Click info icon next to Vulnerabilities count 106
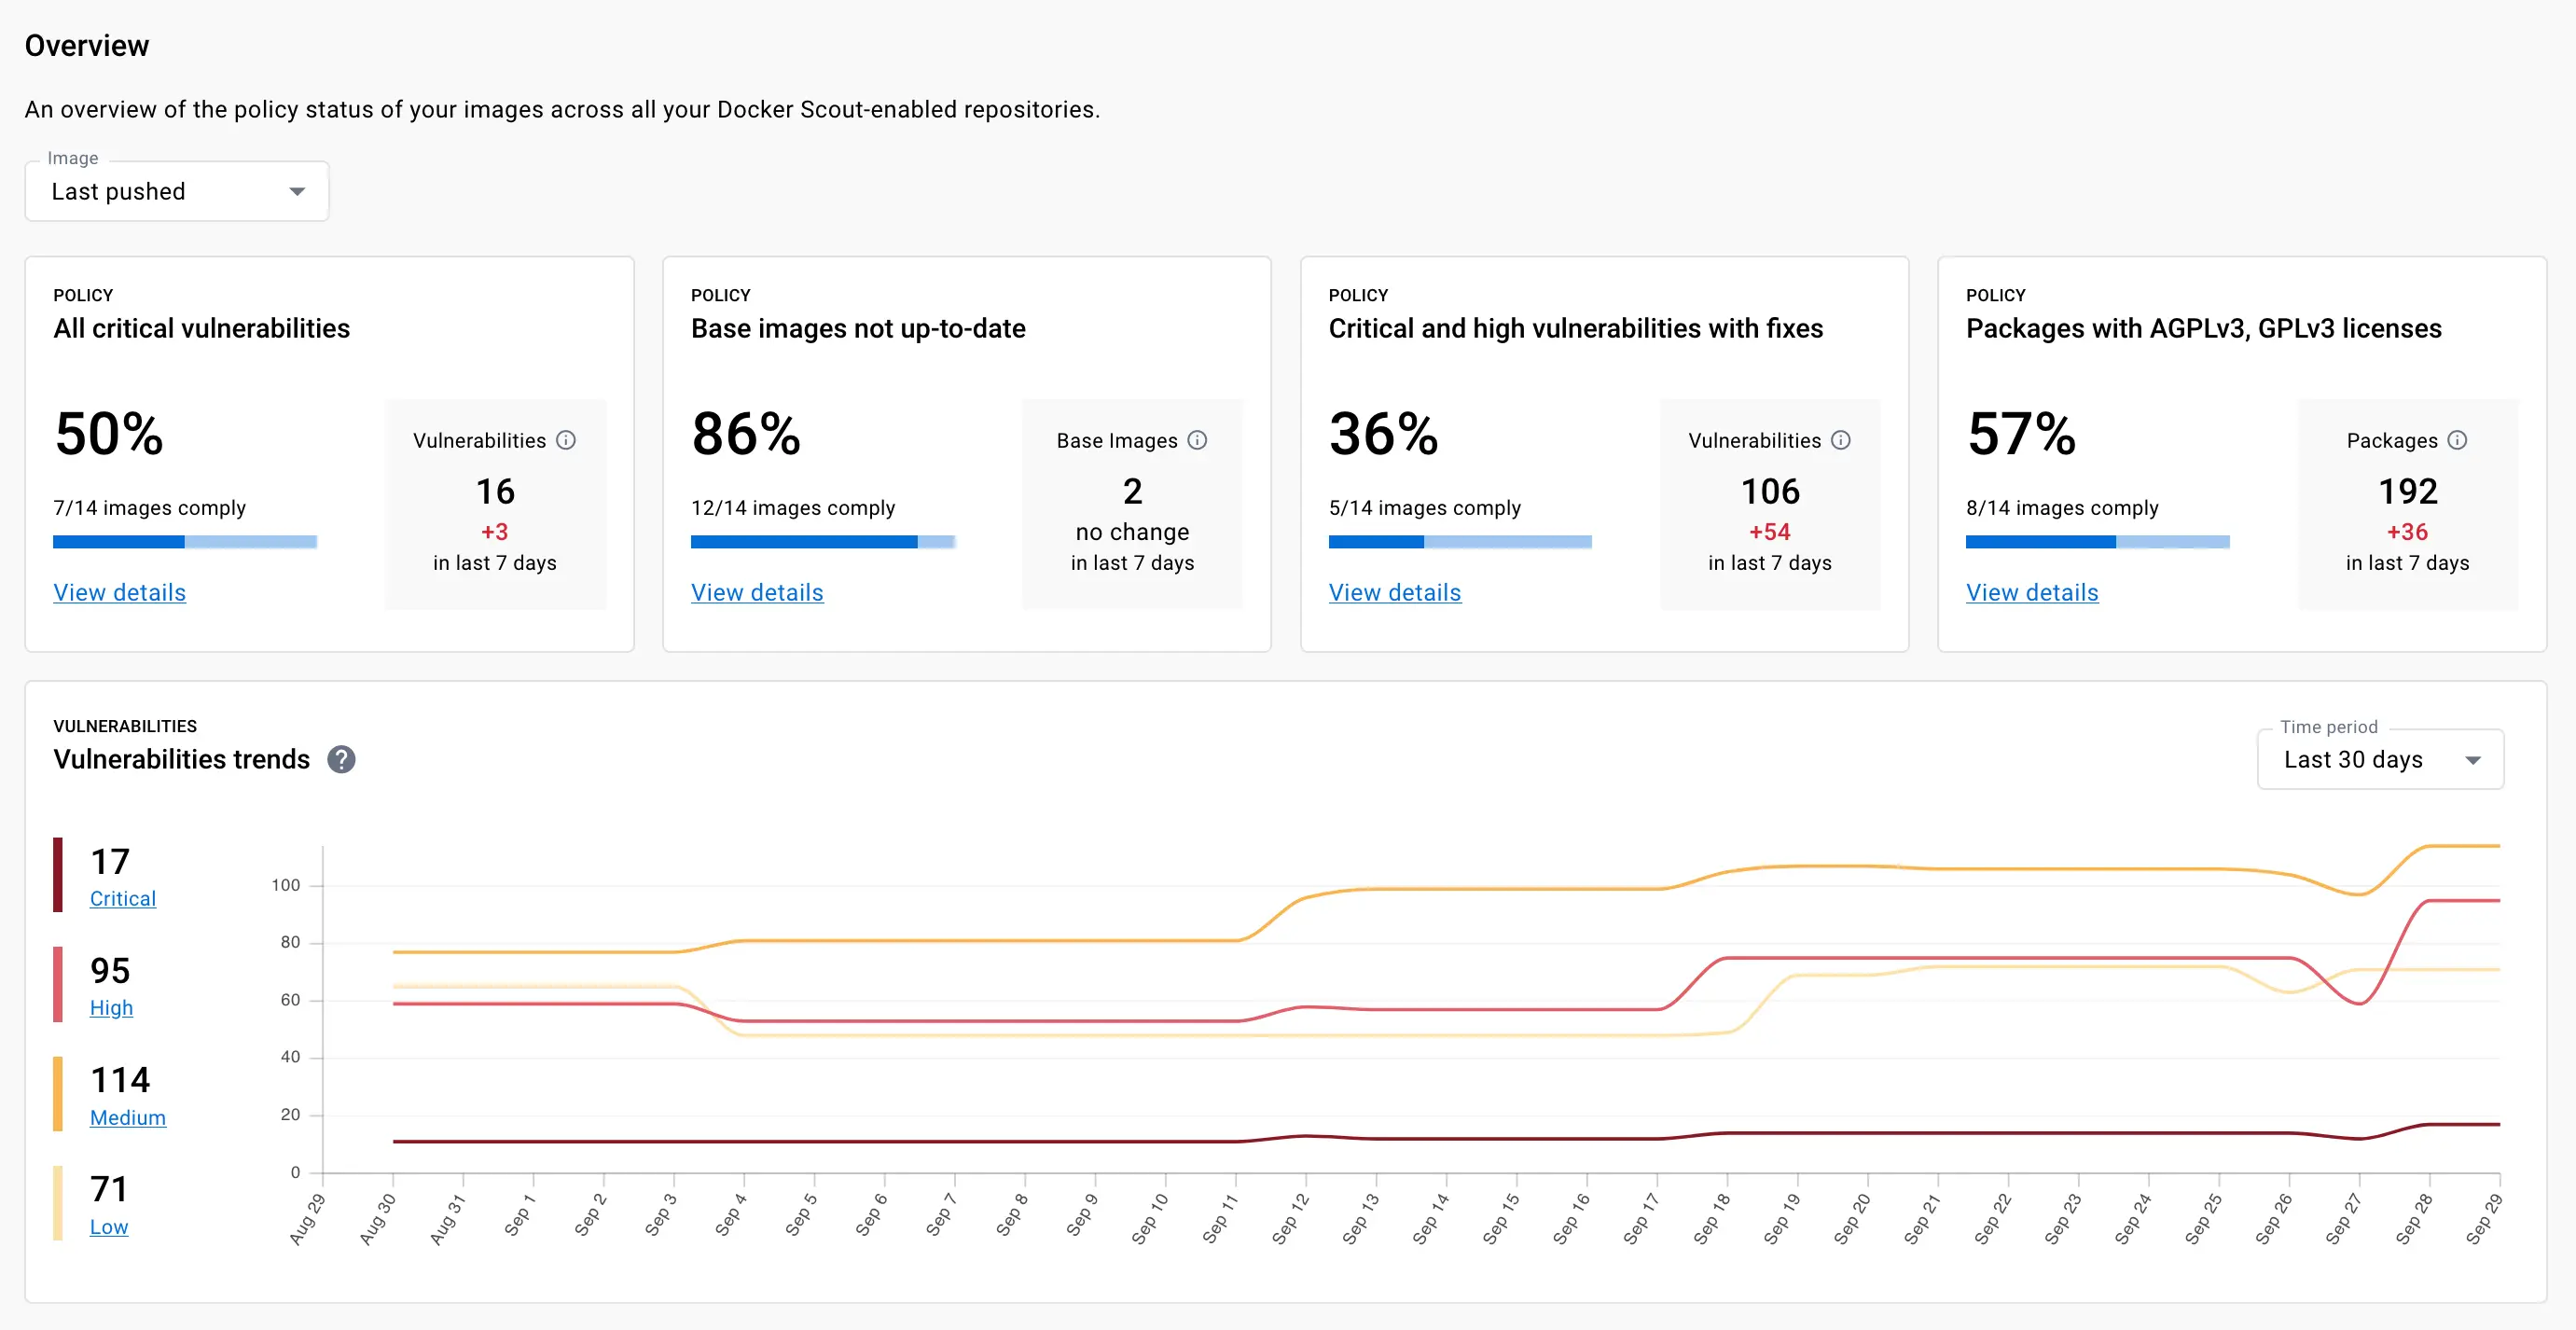The width and height of the screenshot is (2576, 1330). [1841, 440]
